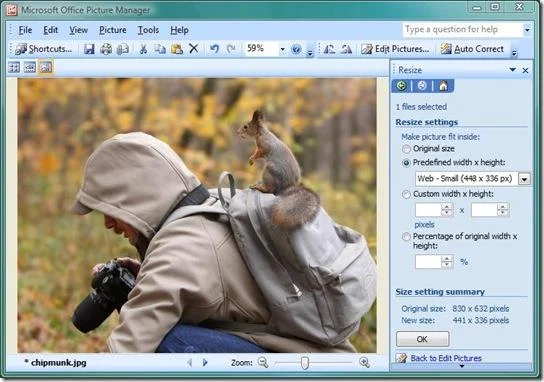Select Percentage of original width x height
Image resolution: width=544 pixels, height=382 pixels.
coord(406,237)
